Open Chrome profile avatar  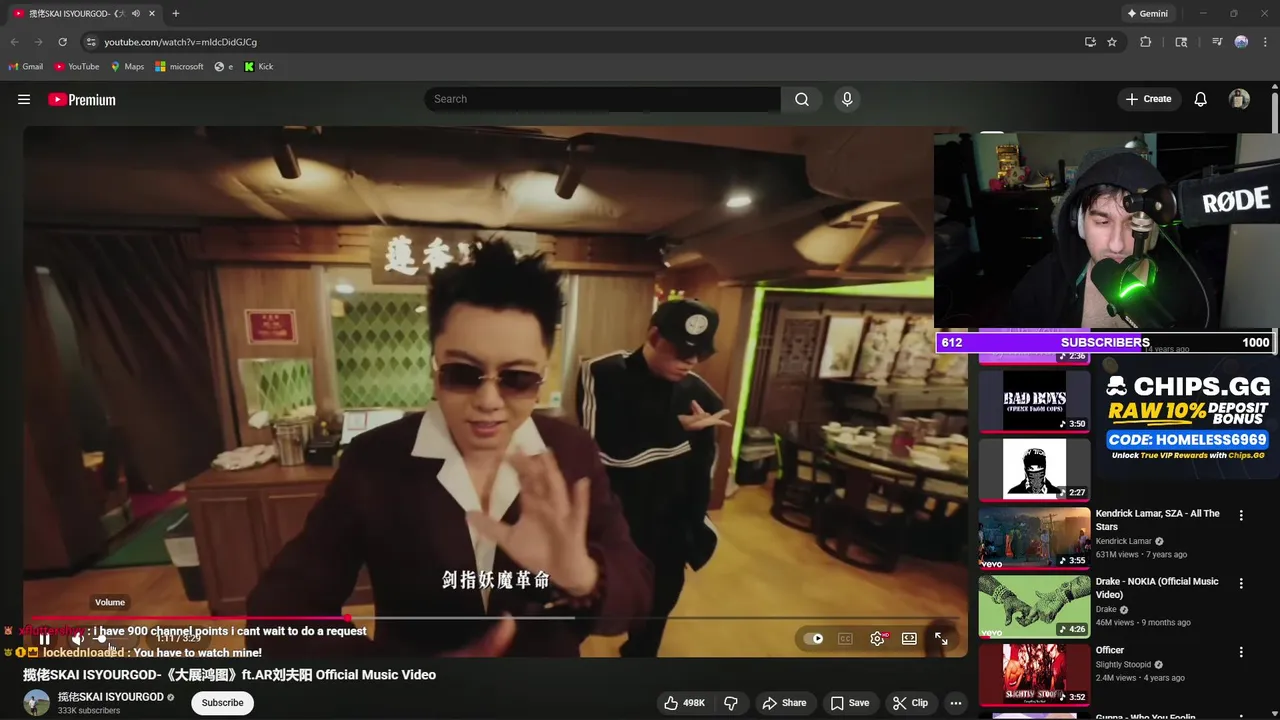coord(1241,42)
